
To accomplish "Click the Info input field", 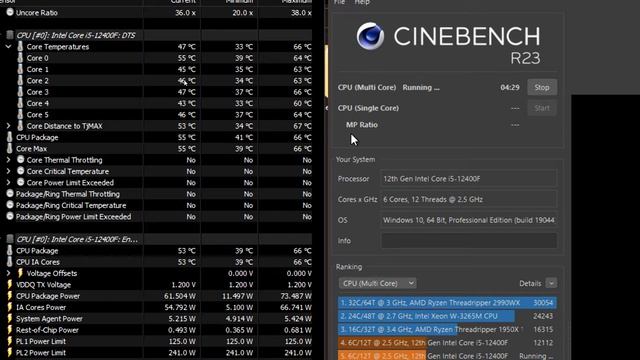I will 469,240.
